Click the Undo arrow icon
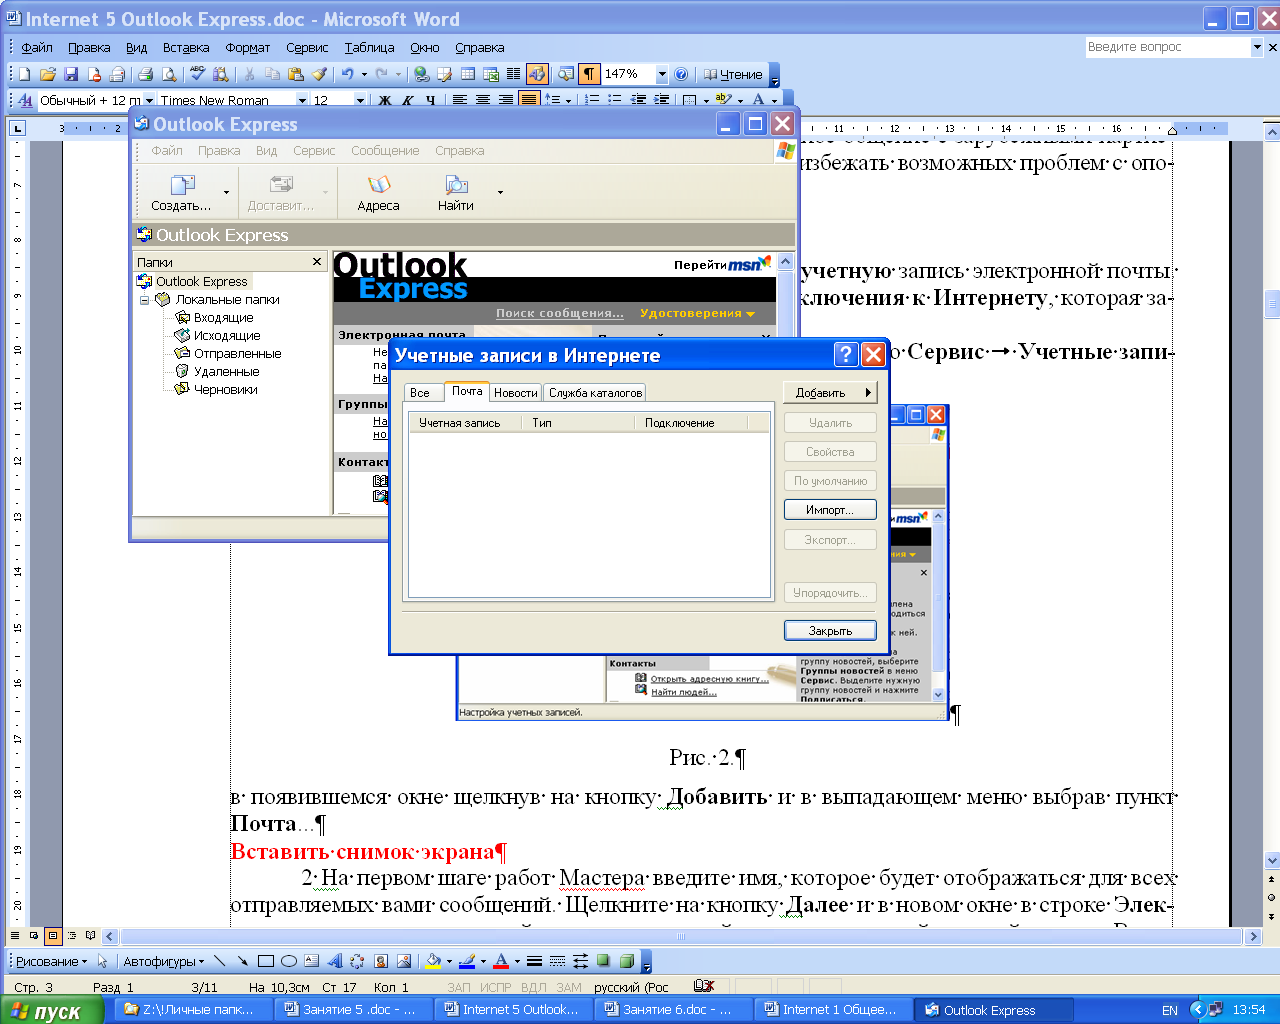 [347, 74]
